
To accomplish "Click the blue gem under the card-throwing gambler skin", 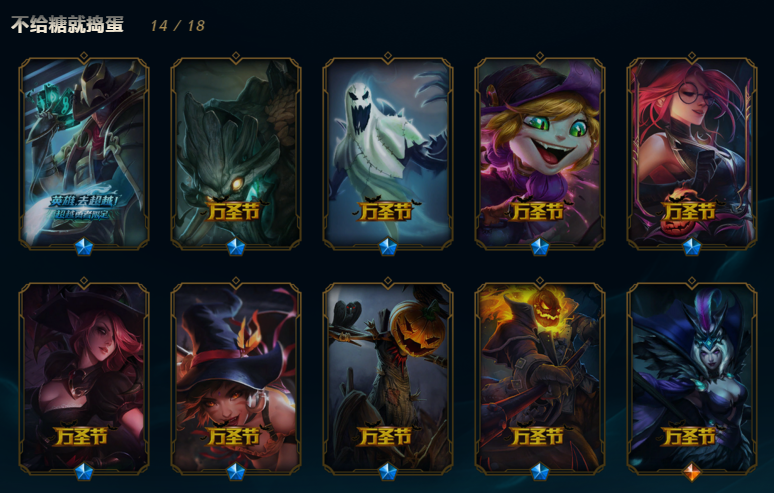I will 83,247.
